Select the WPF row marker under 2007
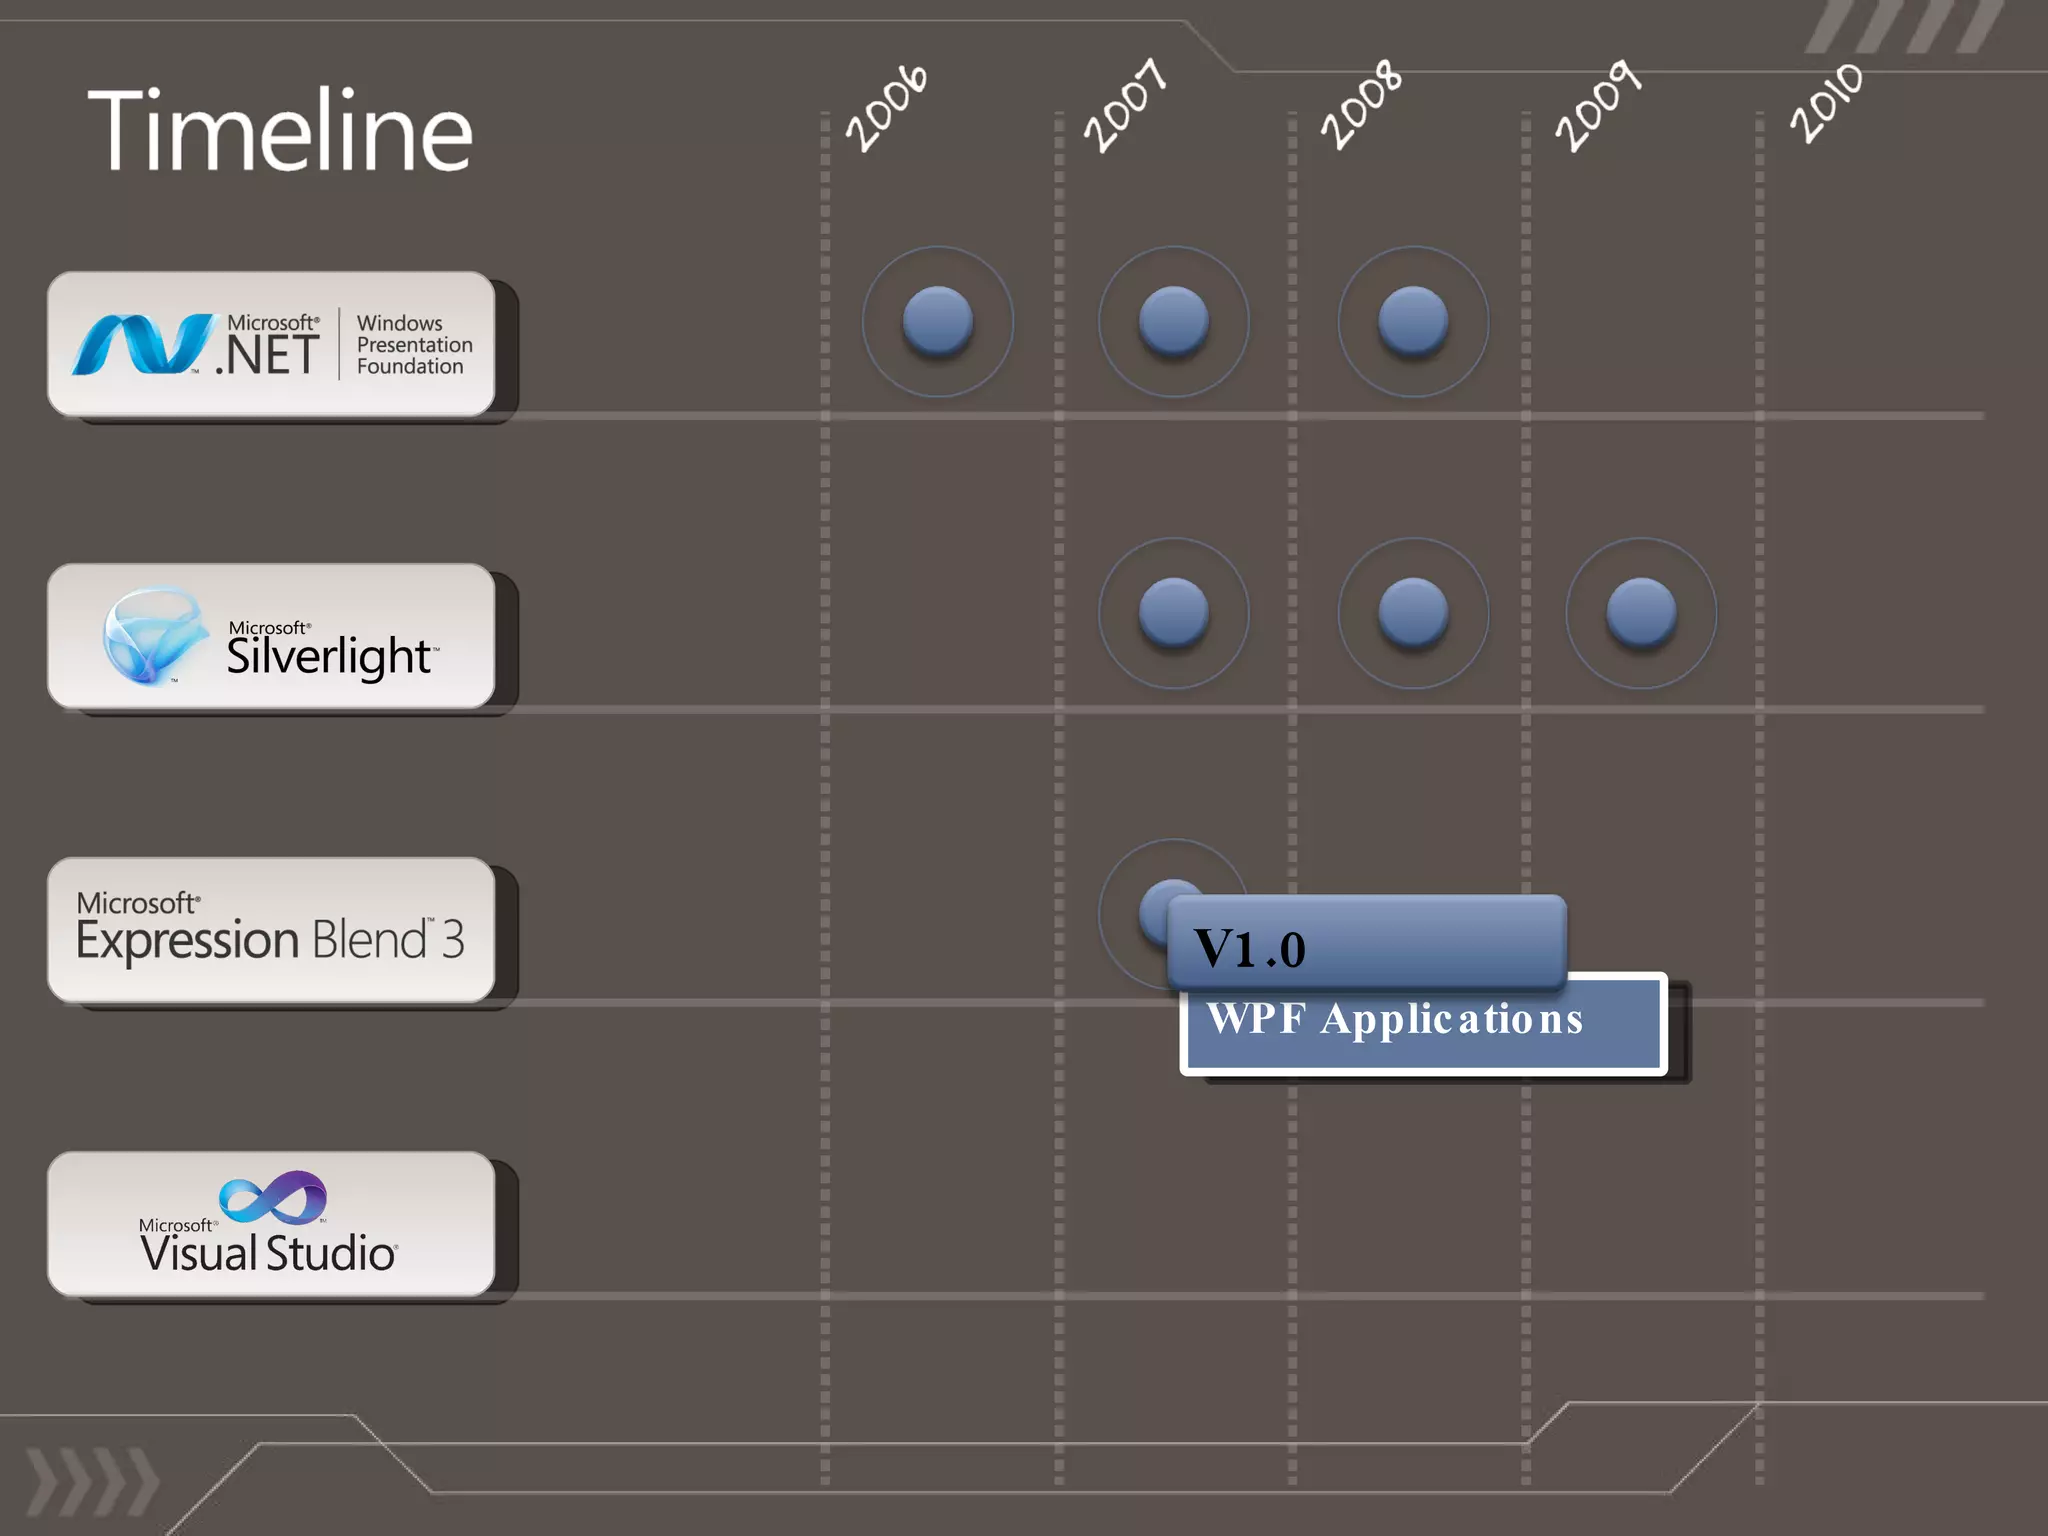Viewport: 2048px width, 1536px height. click(1174, 322)
